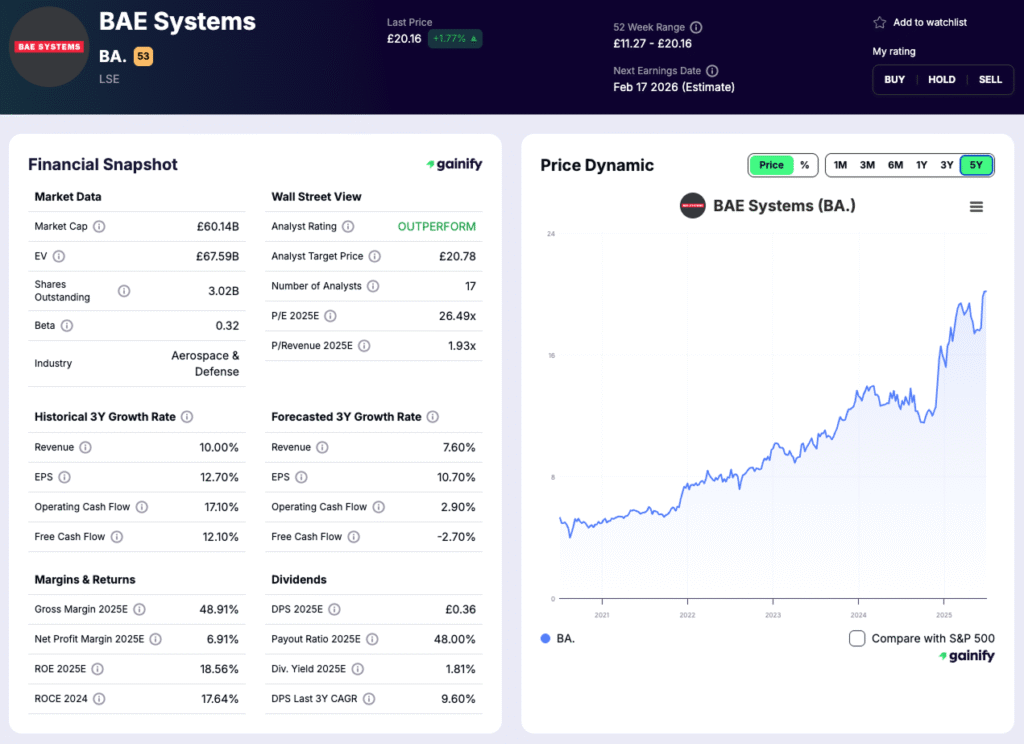Image resolution: width=1024 pixels, height=744 pixels.
Task: Click info icon next to Analyst Target Price
Action: 374,256
